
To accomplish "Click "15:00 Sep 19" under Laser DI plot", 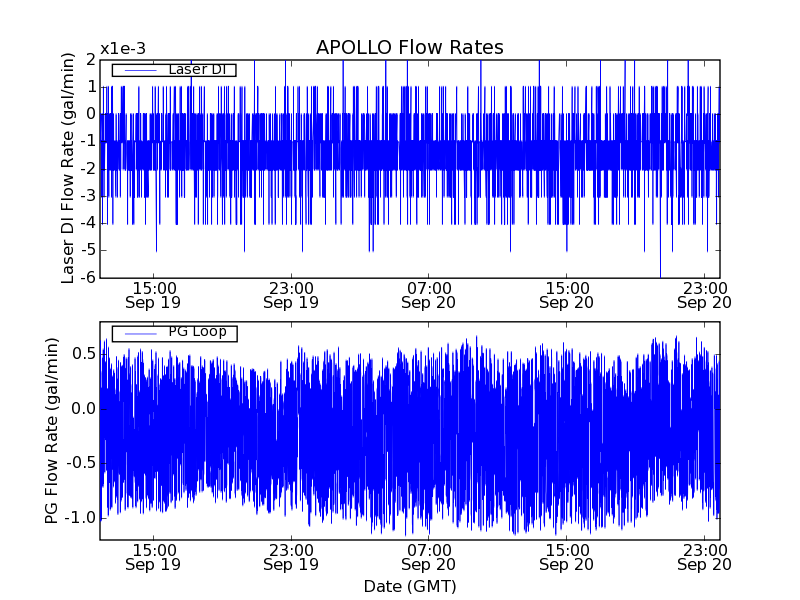I will [153, 295].
